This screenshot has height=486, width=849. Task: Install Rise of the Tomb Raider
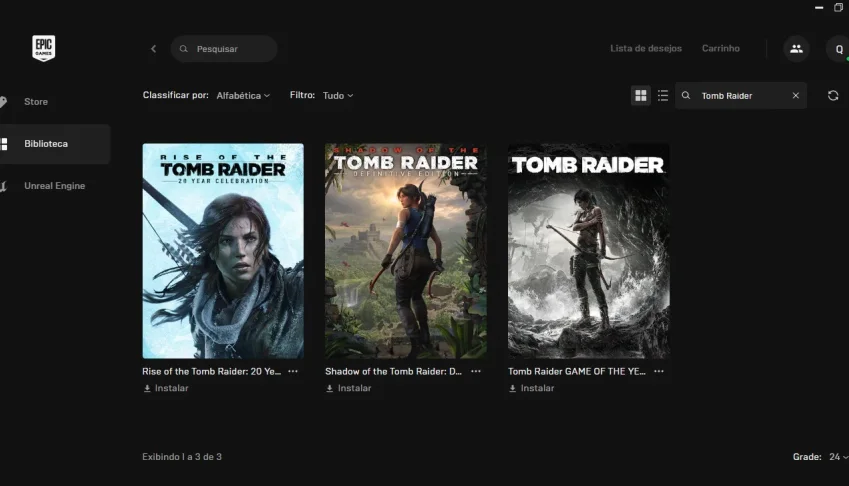tap(166, 388)
